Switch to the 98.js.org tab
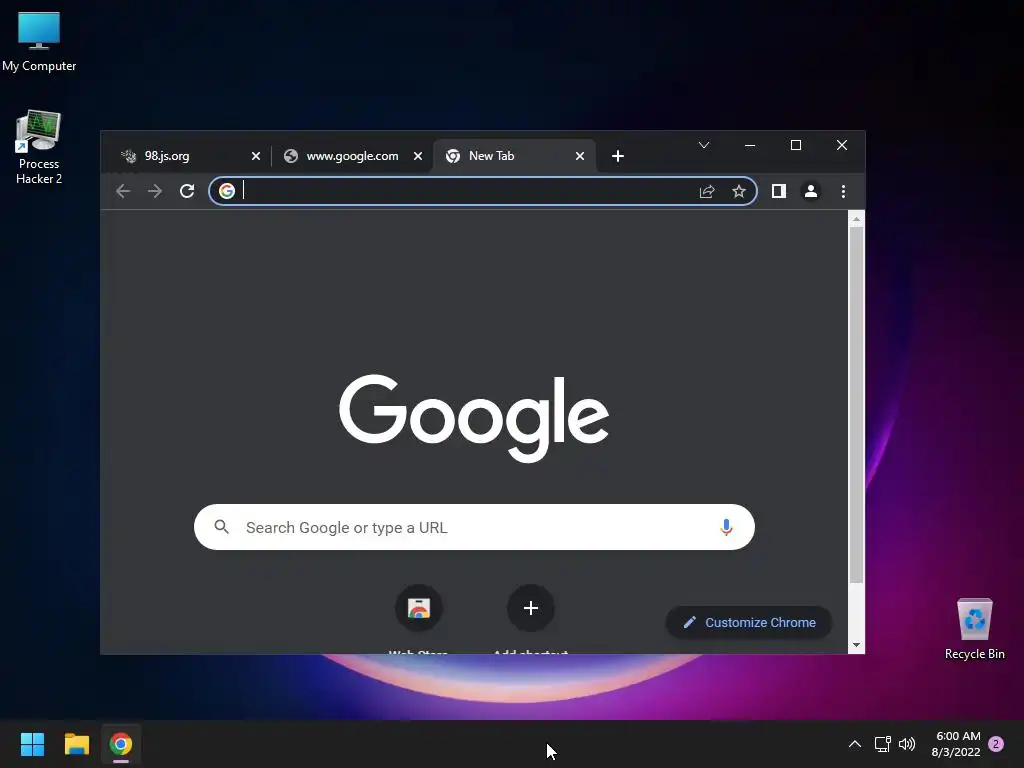Screen dimensions: 1024x768 [x=189, y=156]
